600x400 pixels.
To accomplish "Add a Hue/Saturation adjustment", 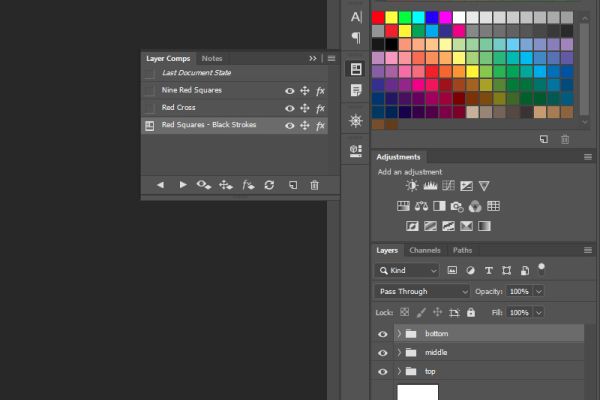I will click(x=403, y=206).
